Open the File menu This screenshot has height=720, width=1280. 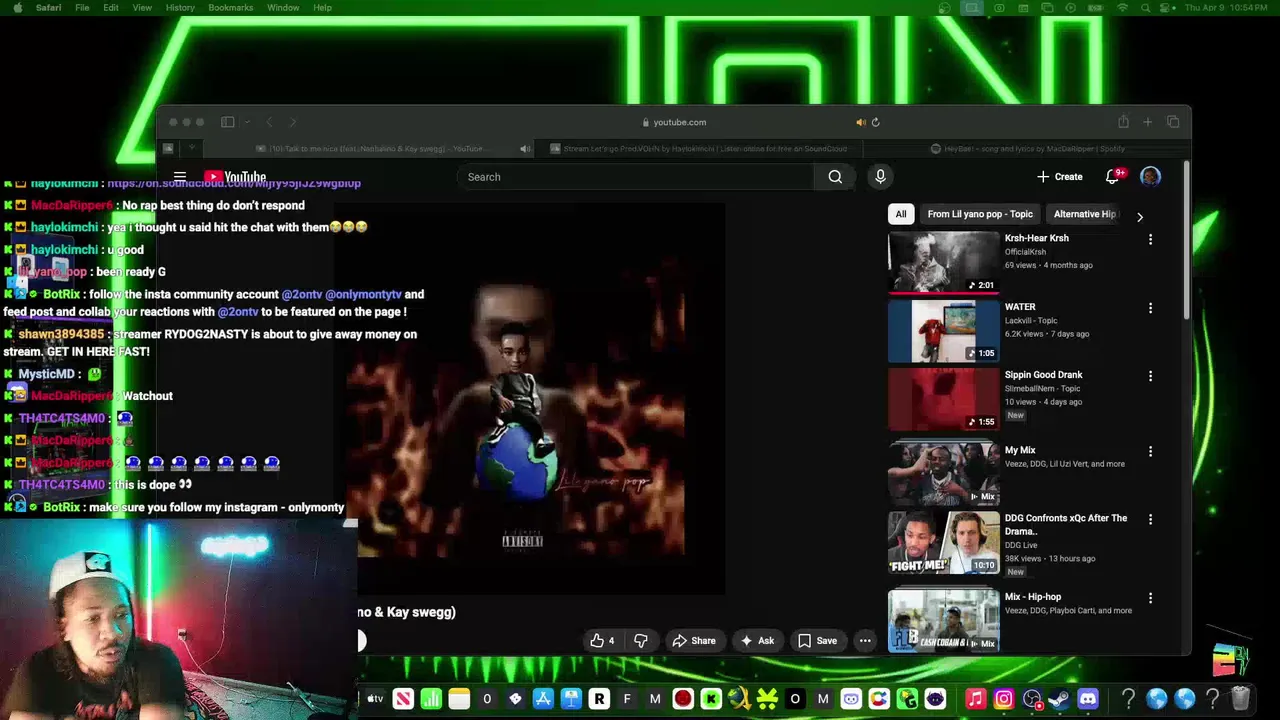pos(82,7)
